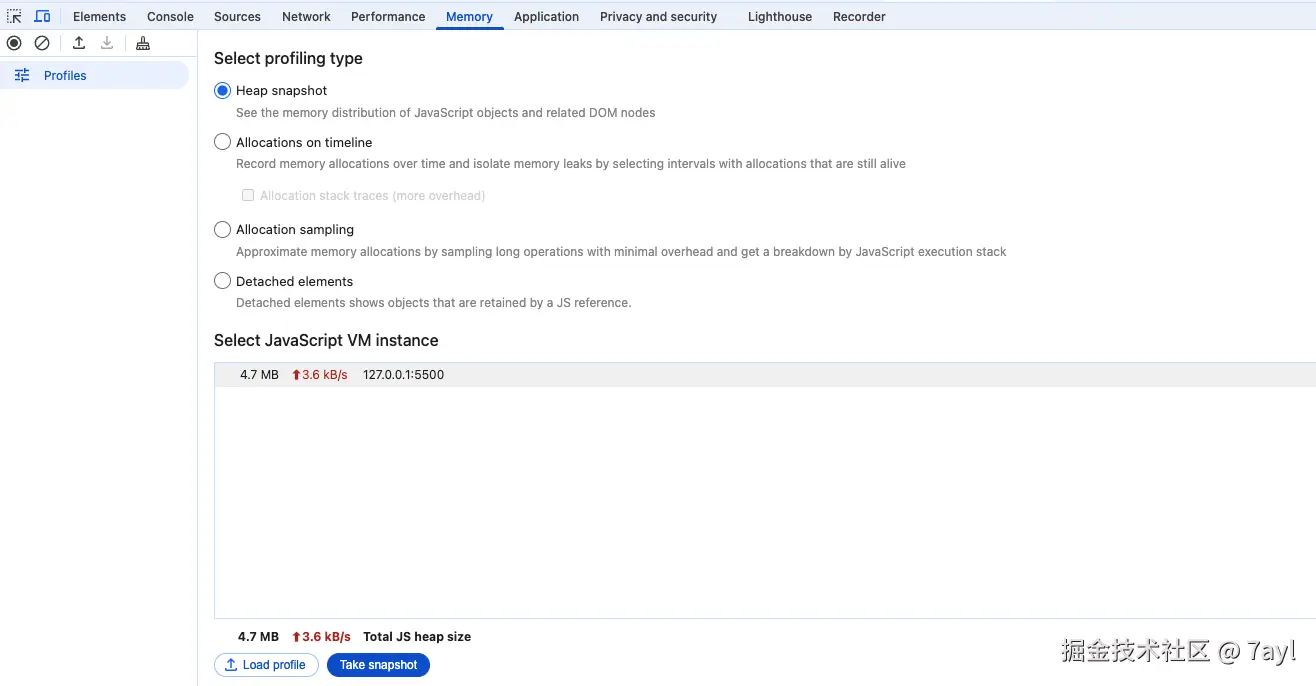Screen dimensions: 1316x686
Task: Select Profiles in the sidebar
Action: pos(65,75)
